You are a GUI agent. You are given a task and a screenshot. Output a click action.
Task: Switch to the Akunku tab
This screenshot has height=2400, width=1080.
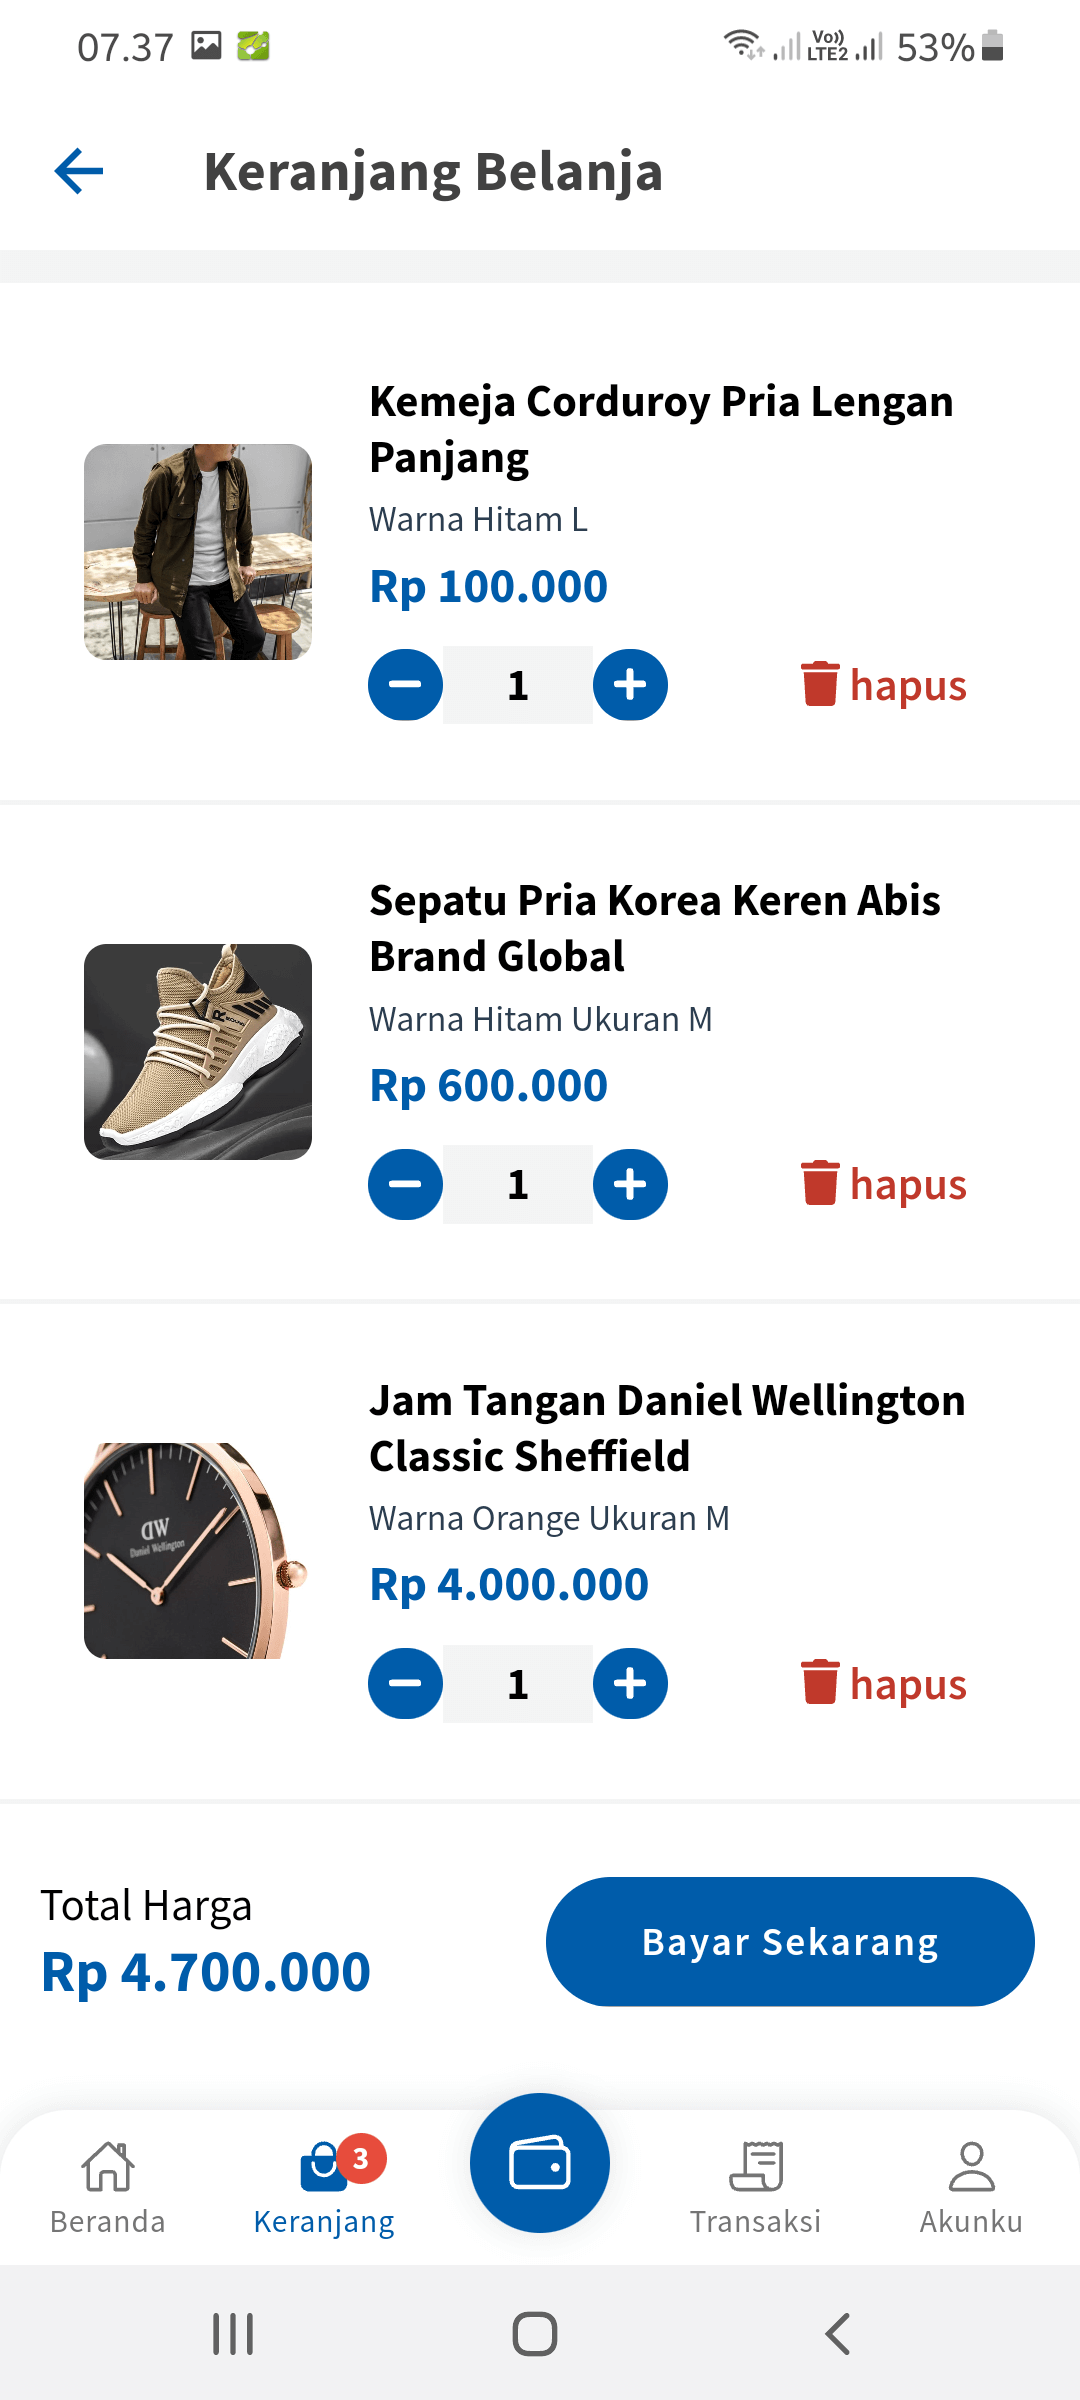[x=971, y=2187]
